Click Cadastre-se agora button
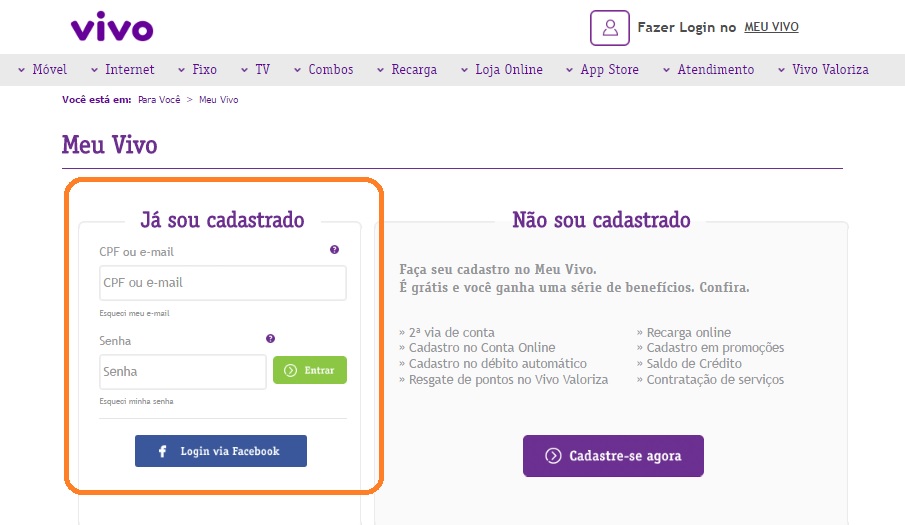The image size is (905, 525). (x=613, y=456)
